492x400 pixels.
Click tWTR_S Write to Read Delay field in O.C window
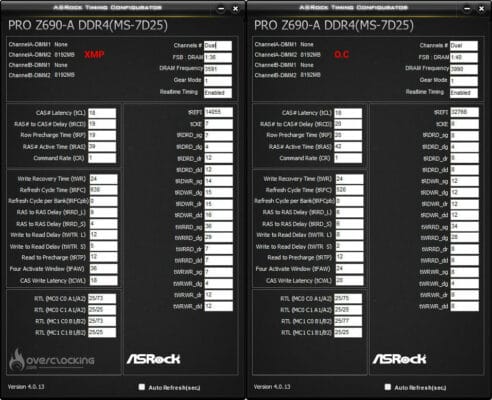349,246
